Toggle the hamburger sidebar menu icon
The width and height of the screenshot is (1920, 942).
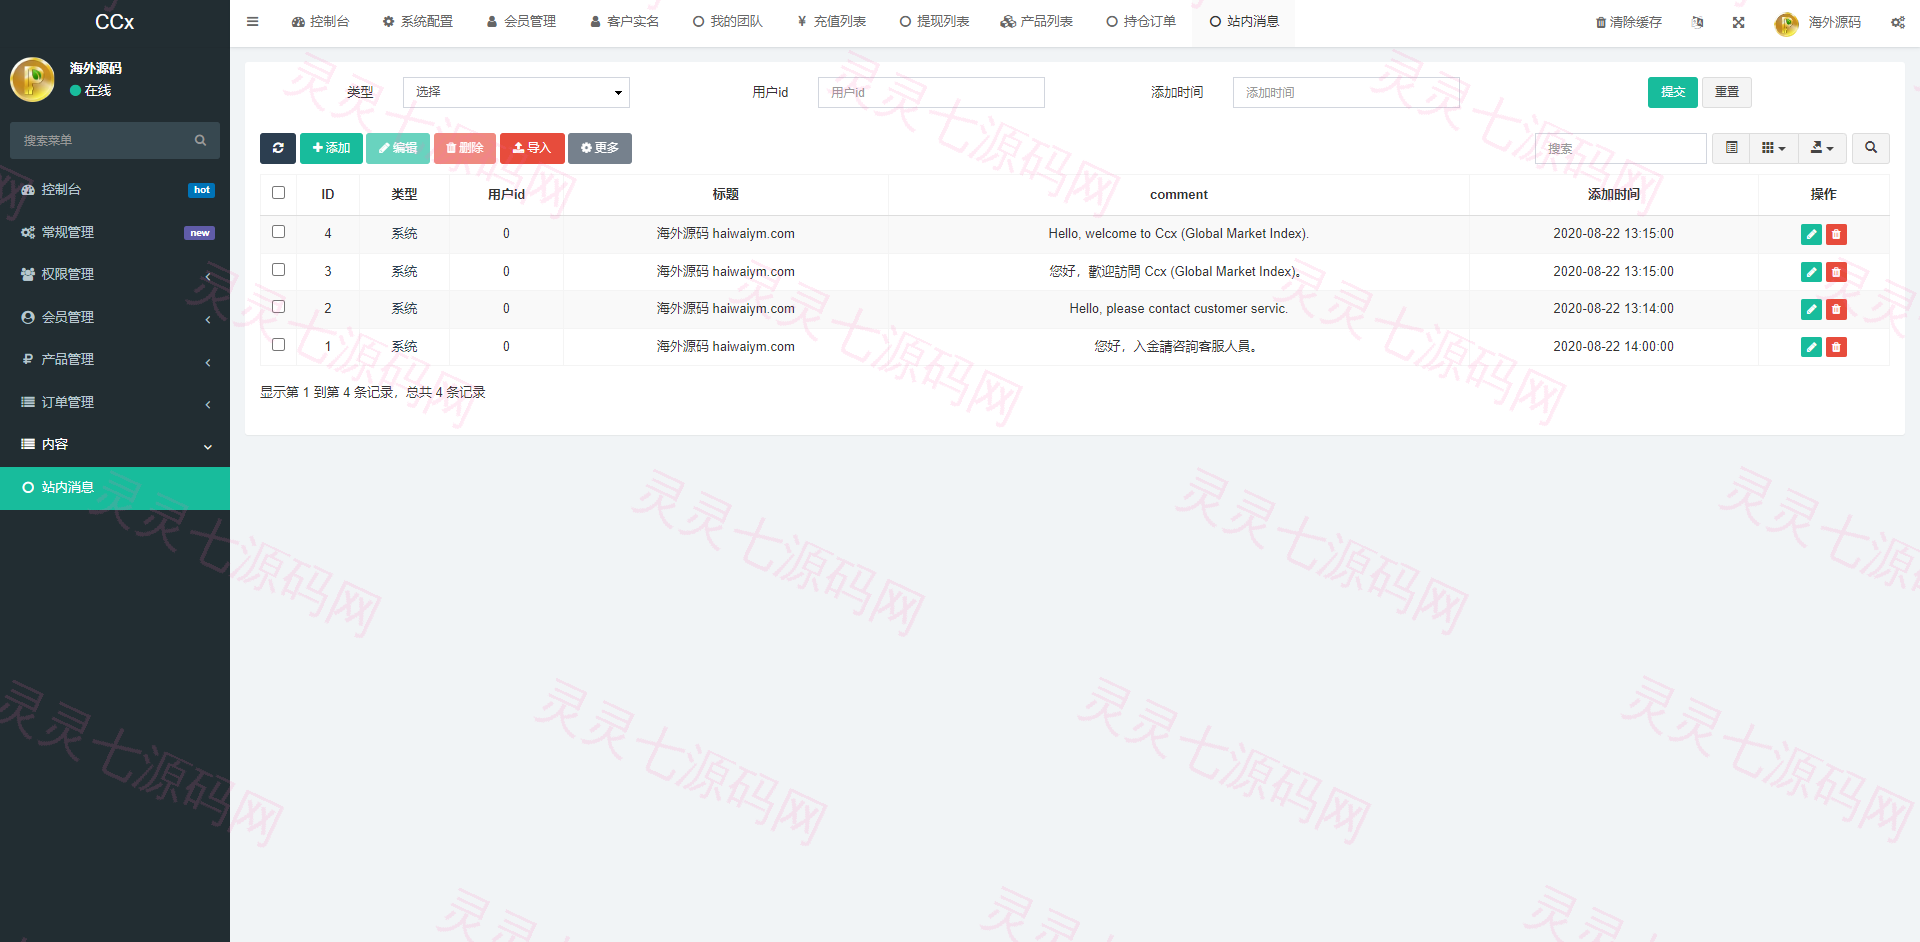click(x=252, y=21)
